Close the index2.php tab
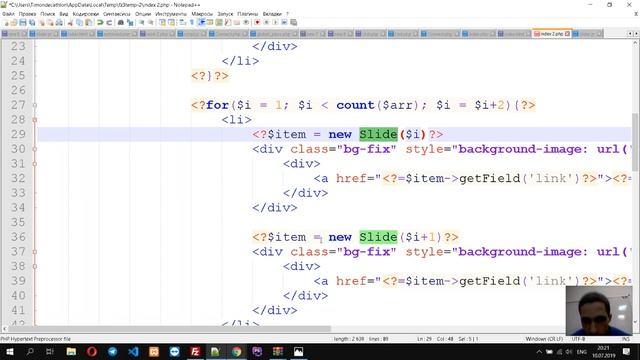The image size is (640, 360). [x=567, y=34]
